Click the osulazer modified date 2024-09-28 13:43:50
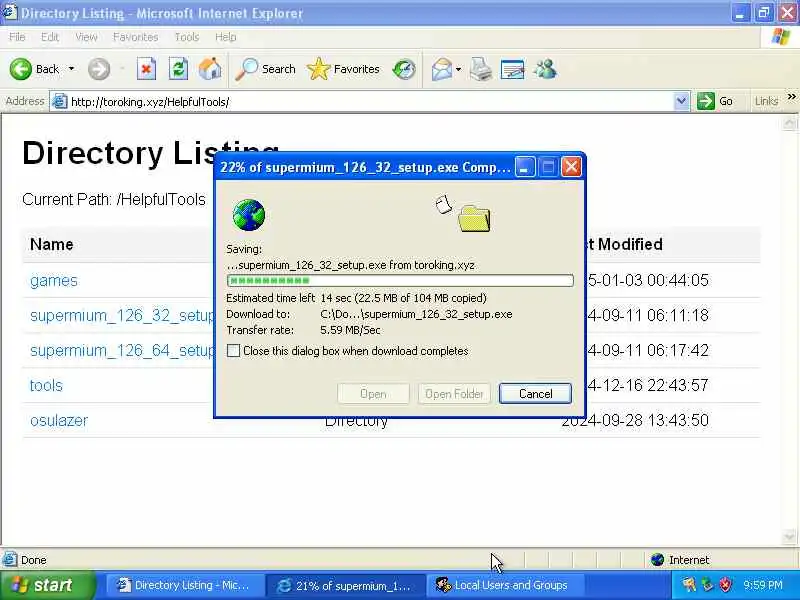The height and width of the screenshot is (600, 800). pos(636,420)
